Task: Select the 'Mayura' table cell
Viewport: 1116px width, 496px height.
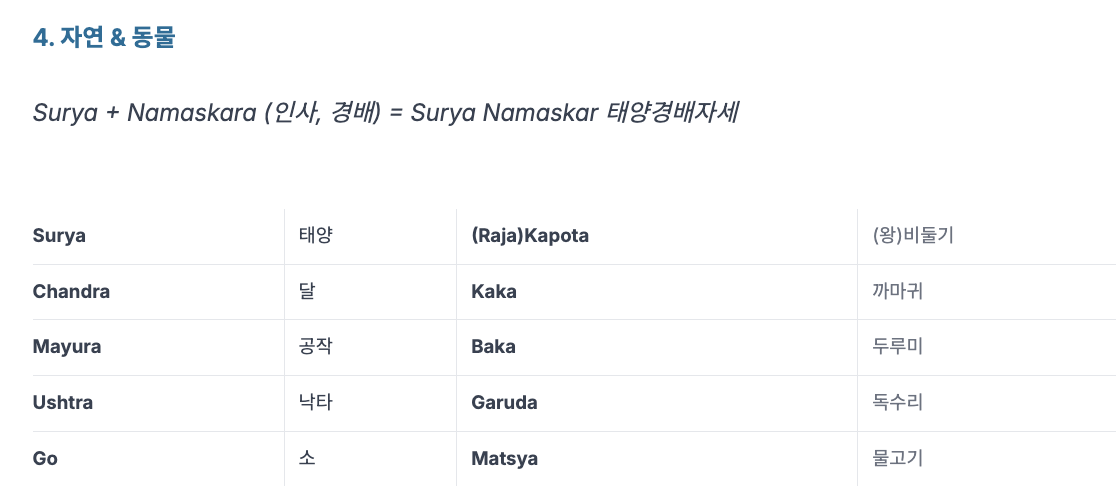Action: 158,347
